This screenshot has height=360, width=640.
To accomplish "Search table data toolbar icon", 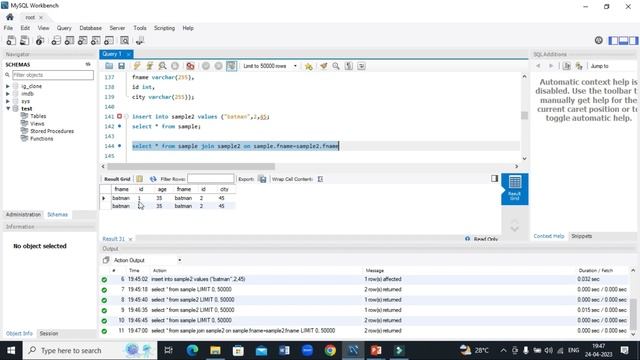I will [124, 40].
